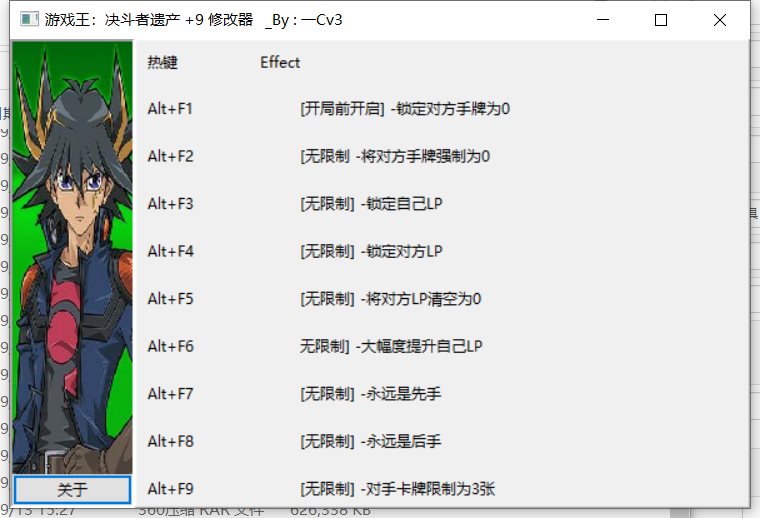Click the 热键 column header
This screenshot has width=760, height=518.
[162, 63]
